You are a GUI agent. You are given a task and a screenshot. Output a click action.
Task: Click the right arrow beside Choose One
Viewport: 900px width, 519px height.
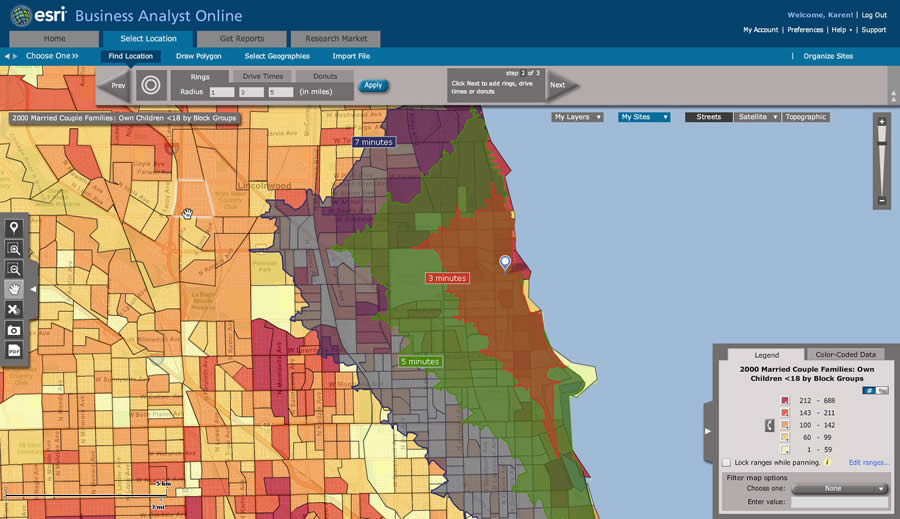coord(15,56)
